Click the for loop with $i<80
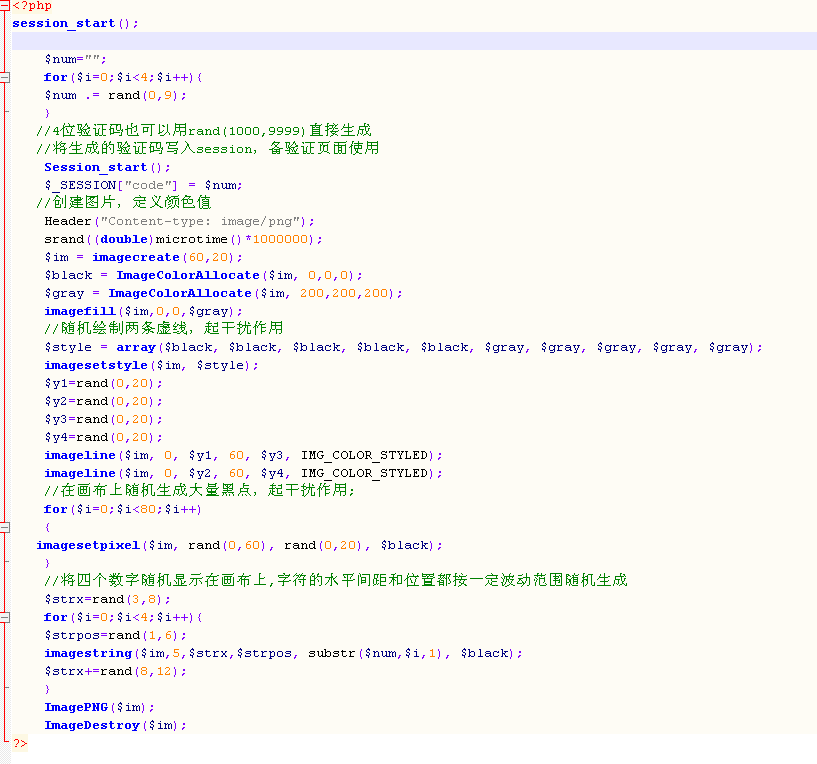This screenshot has width=817, height=764. click(123, 509)
